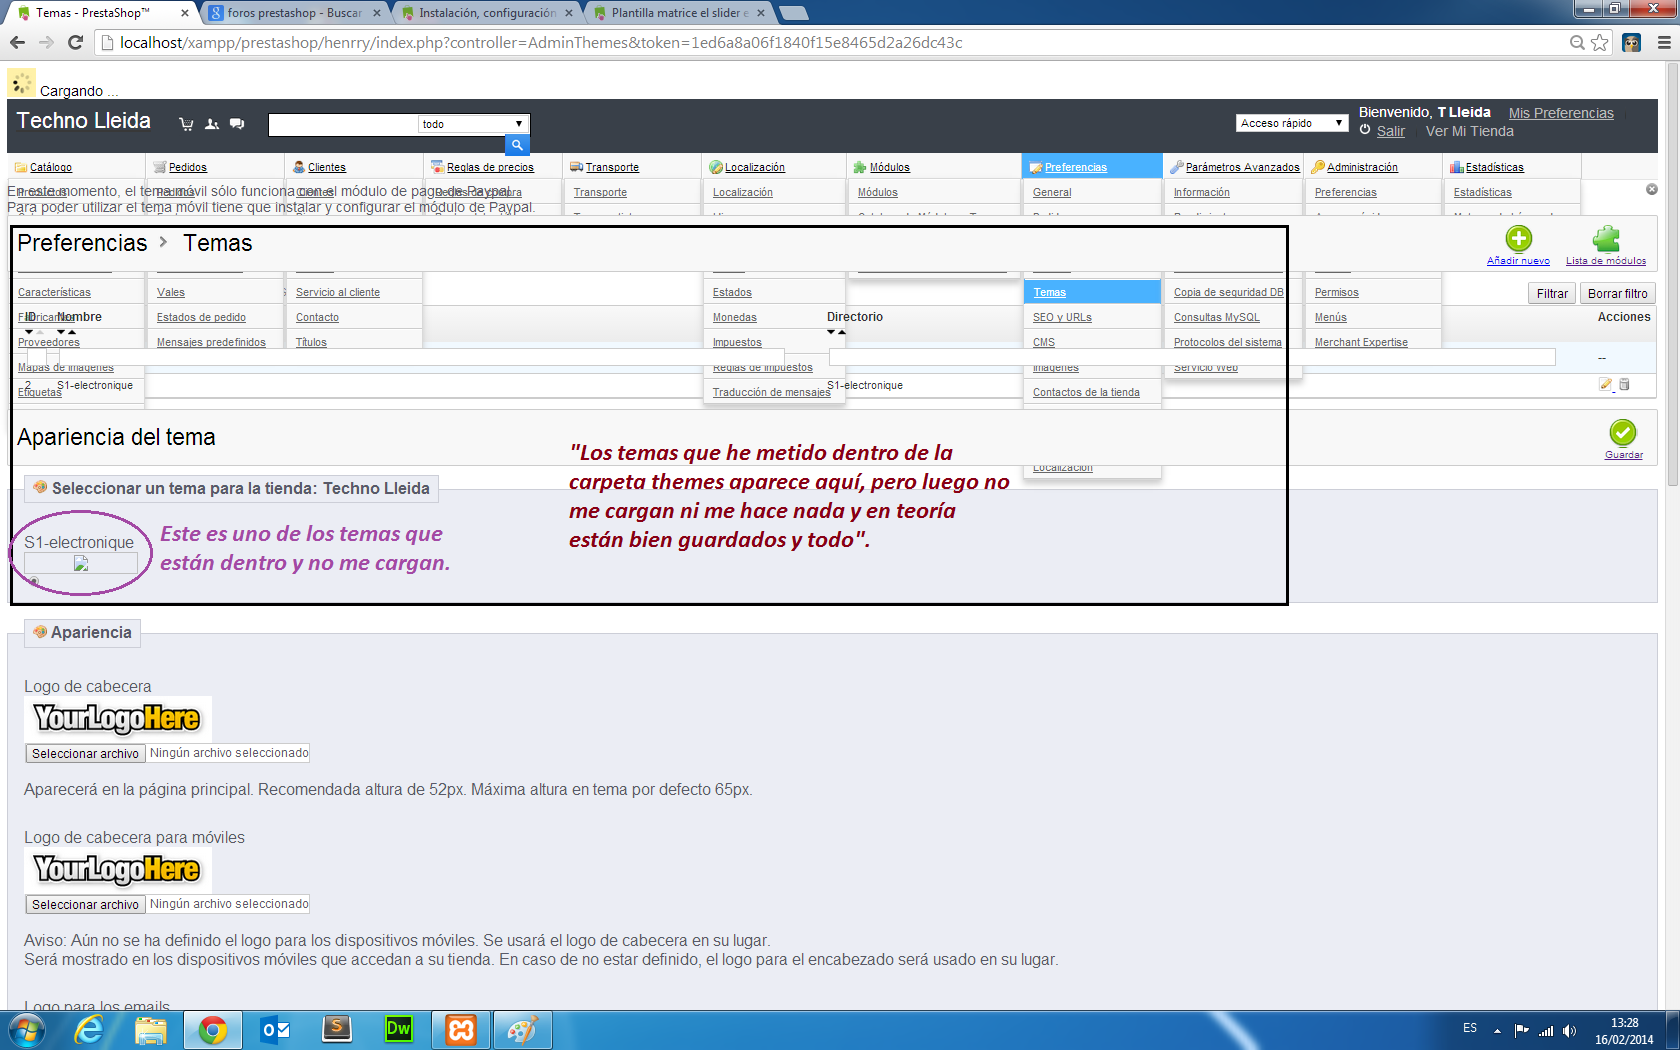Select Copia de seguridad DB submenu item
This screenshot has width=1680, height=1050.
(1228, 292)
